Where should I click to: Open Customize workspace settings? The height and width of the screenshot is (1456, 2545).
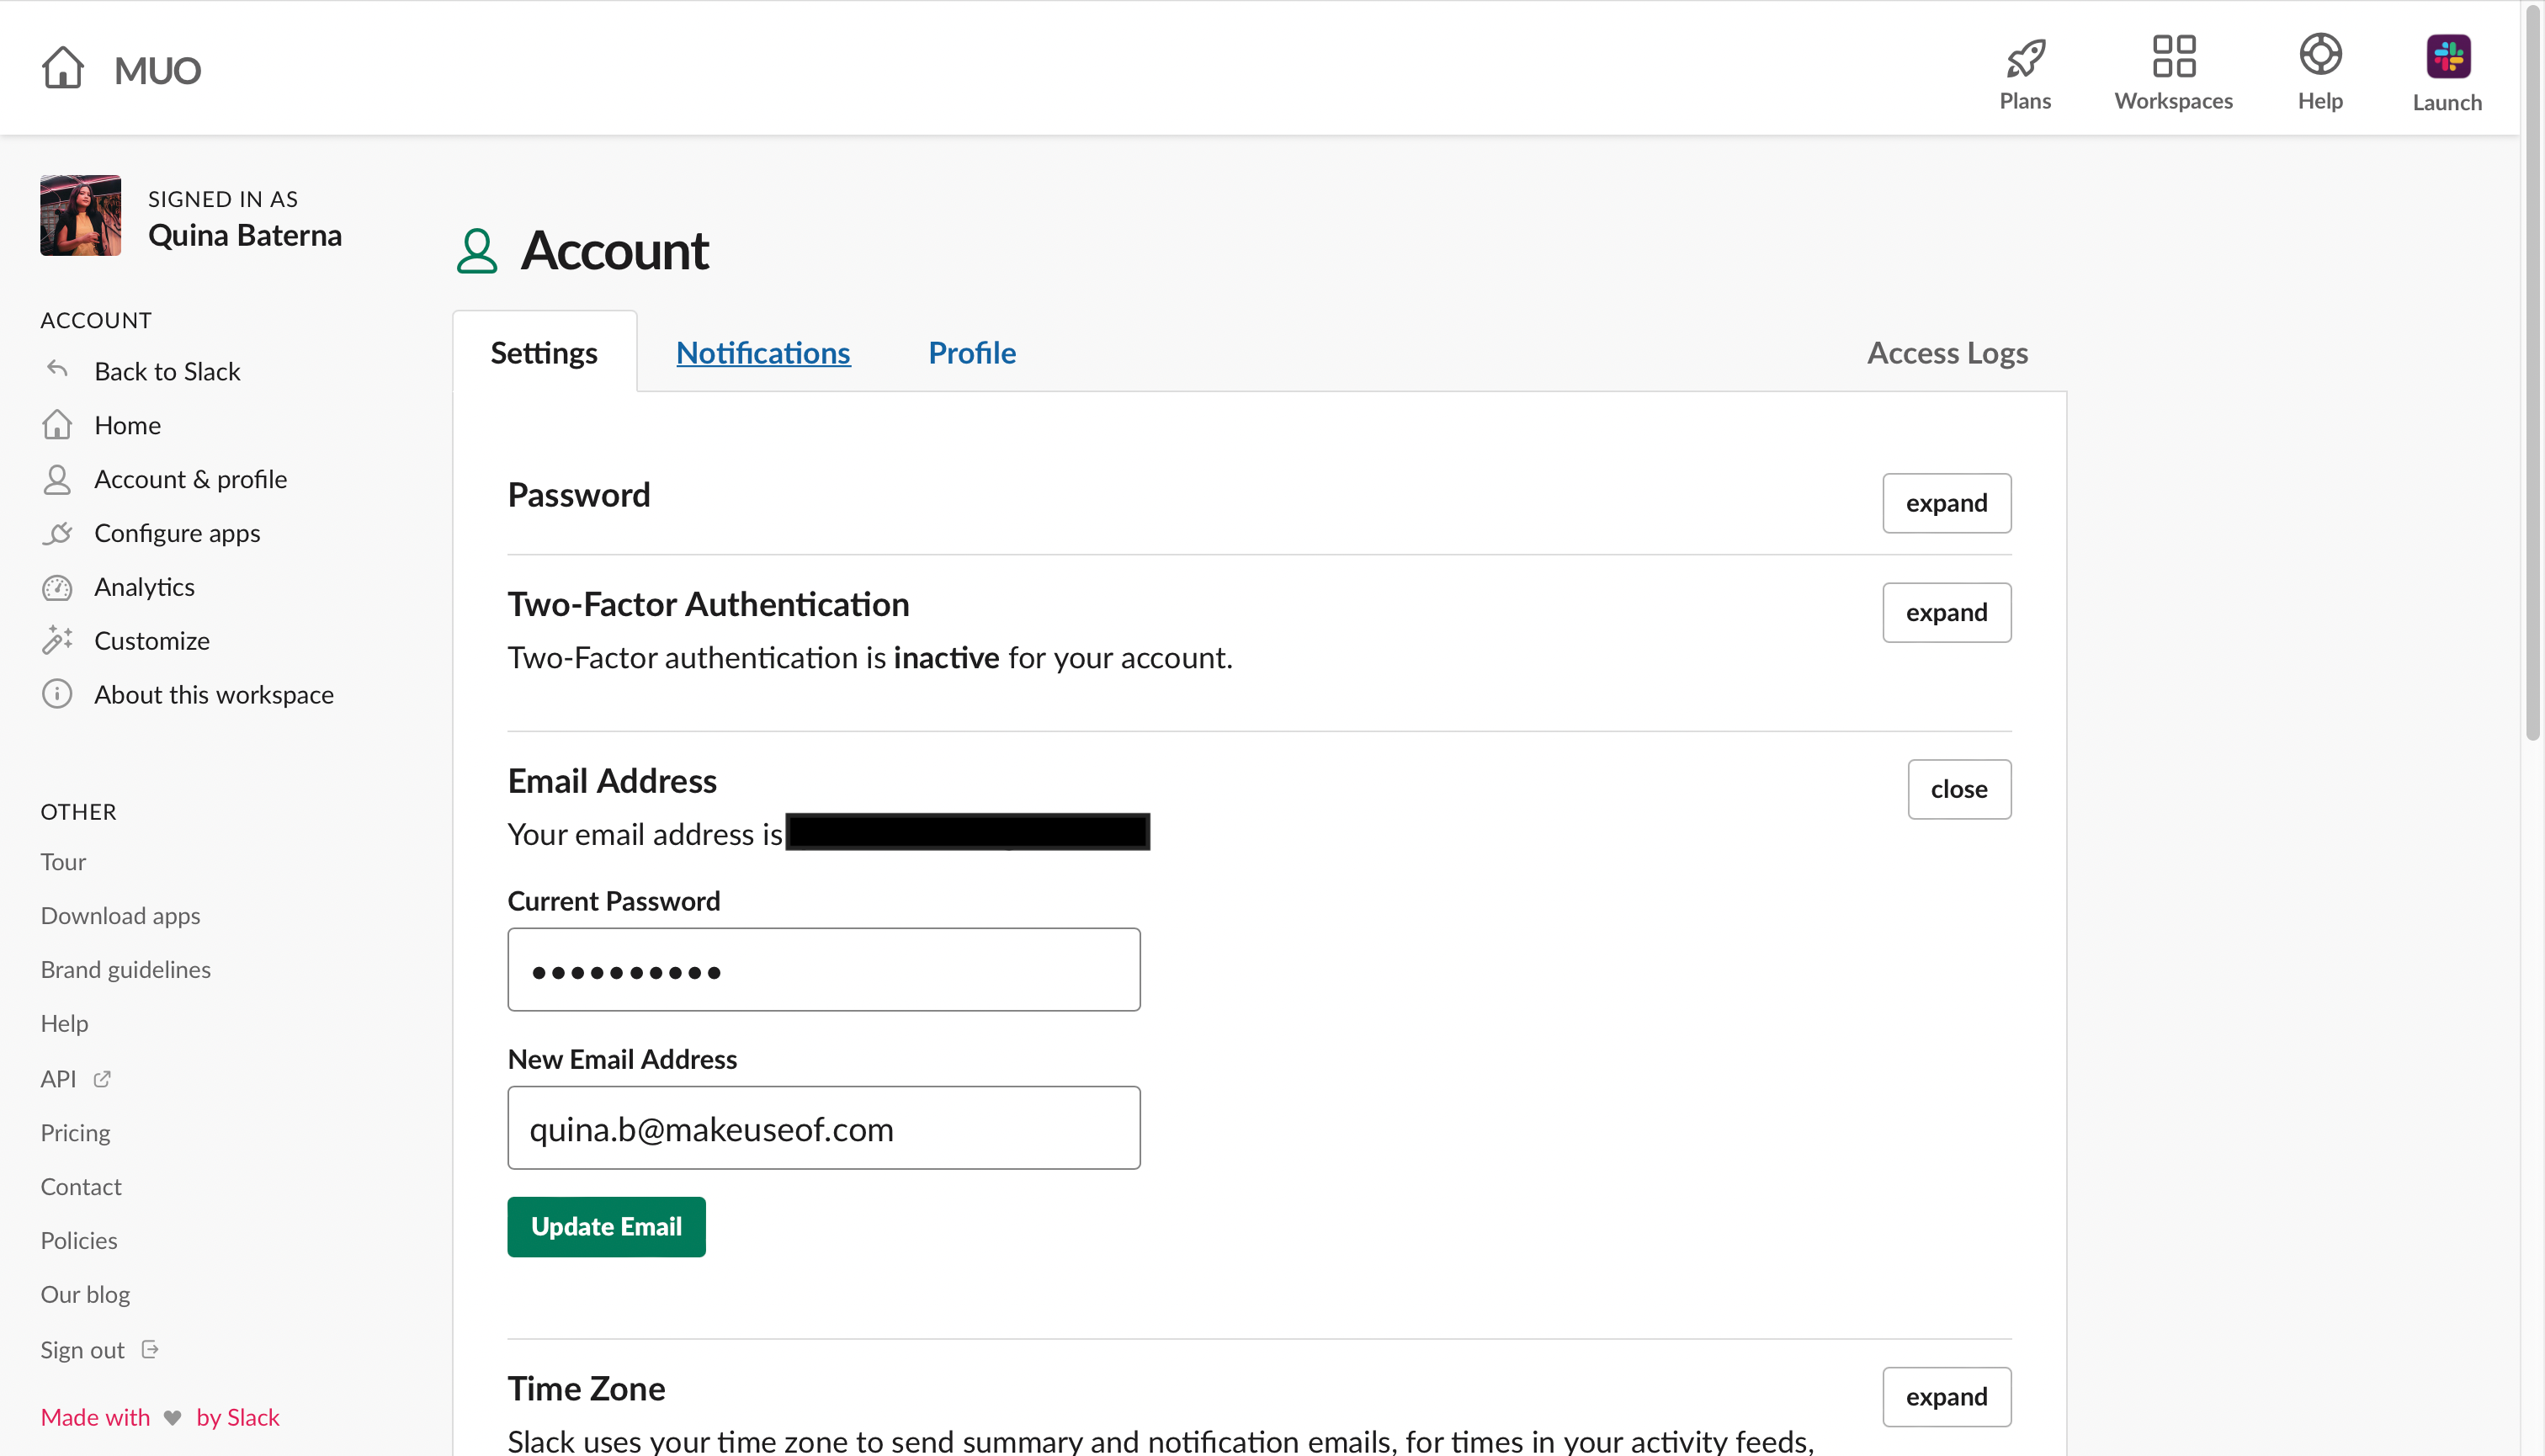click(x=152, y=640)
